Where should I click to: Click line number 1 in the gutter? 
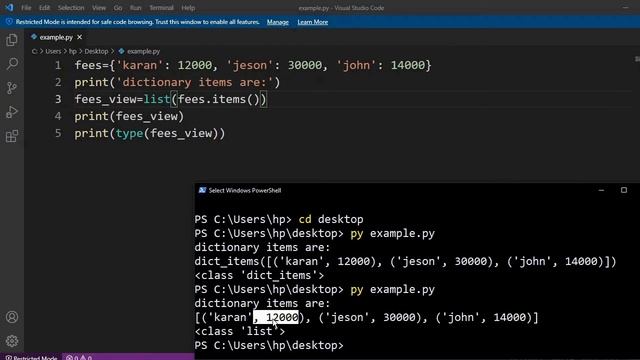pos(58,65)
